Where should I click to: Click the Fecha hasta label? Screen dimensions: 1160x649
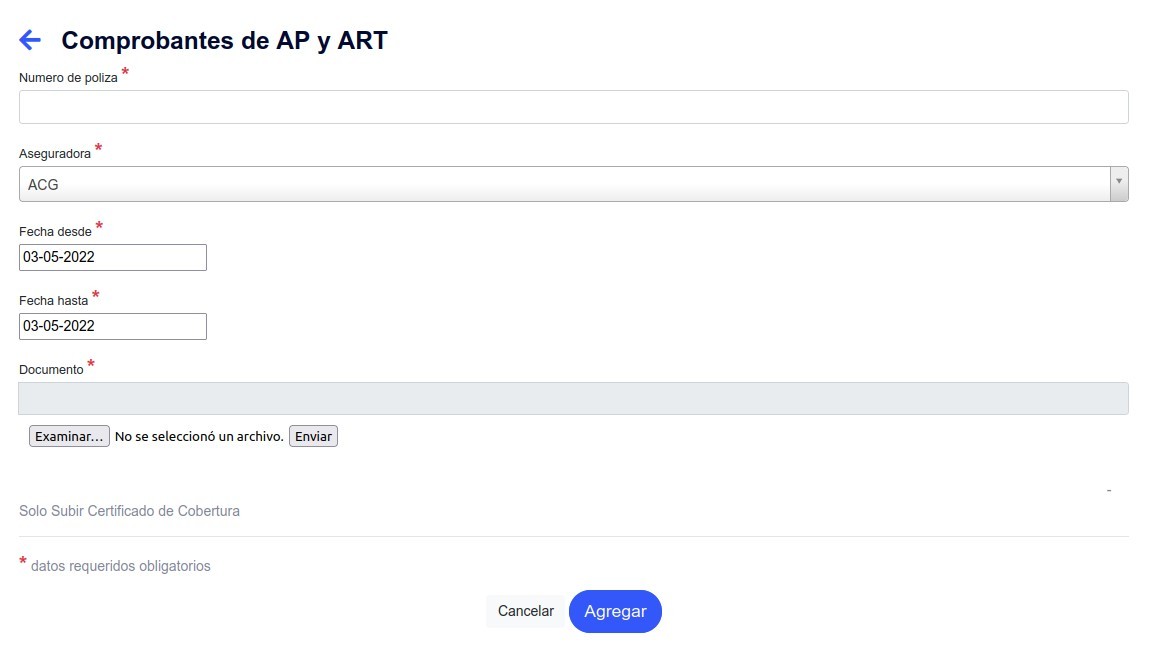[54, 300]
